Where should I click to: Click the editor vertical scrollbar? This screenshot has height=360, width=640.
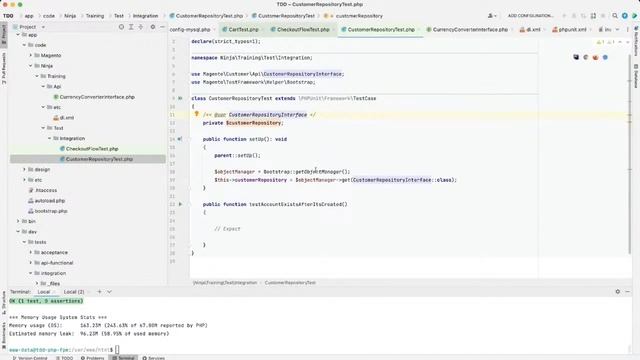coord(629,155)
